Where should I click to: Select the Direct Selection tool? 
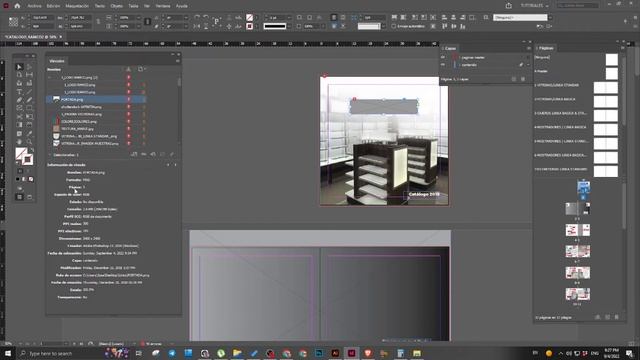pyautogui.click(x=29, y=67)
